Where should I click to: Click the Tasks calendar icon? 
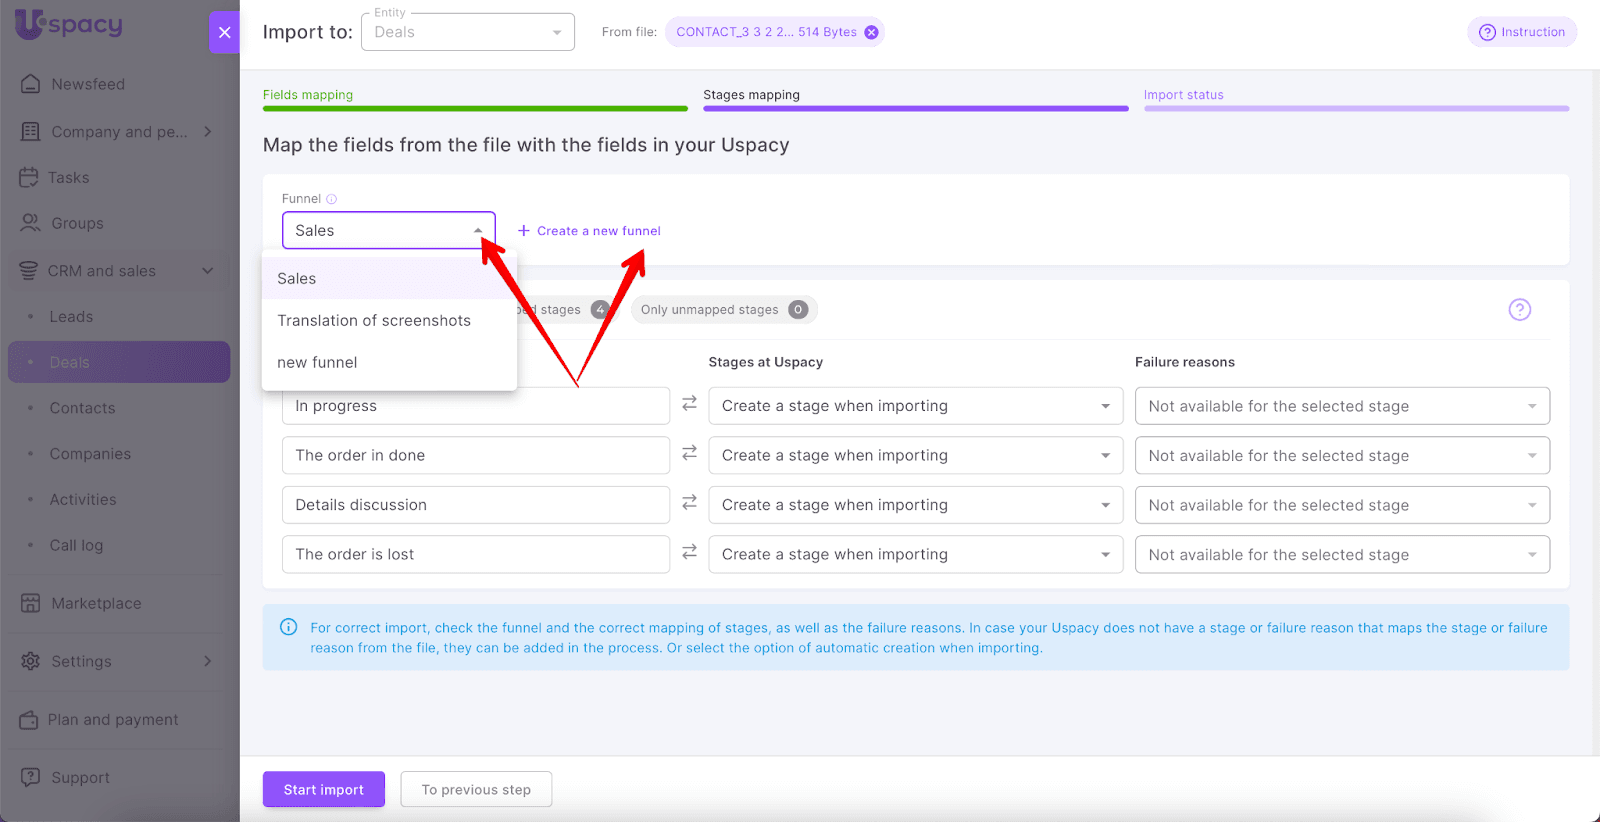pyautogui.click(x=29, y=177)
